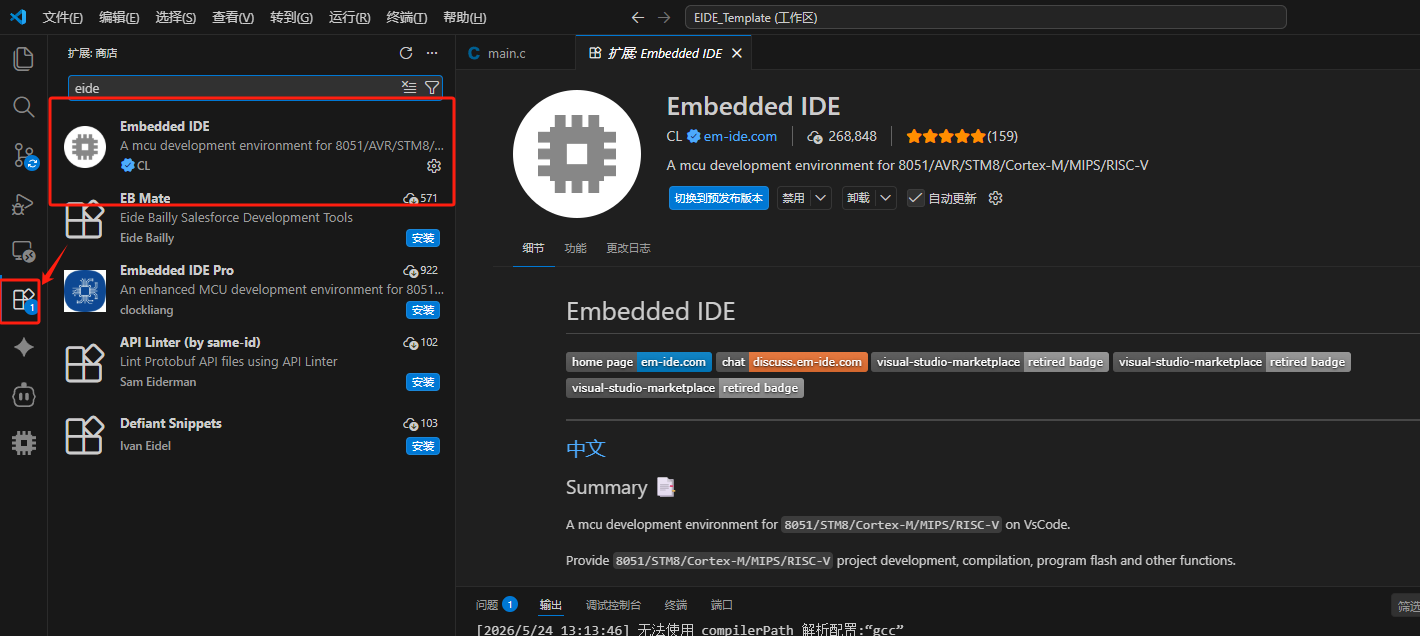The width and height of the screenshot is (1420, 636).
Task: Expand the uninstall button dropdown arrow
Action: 886,198
